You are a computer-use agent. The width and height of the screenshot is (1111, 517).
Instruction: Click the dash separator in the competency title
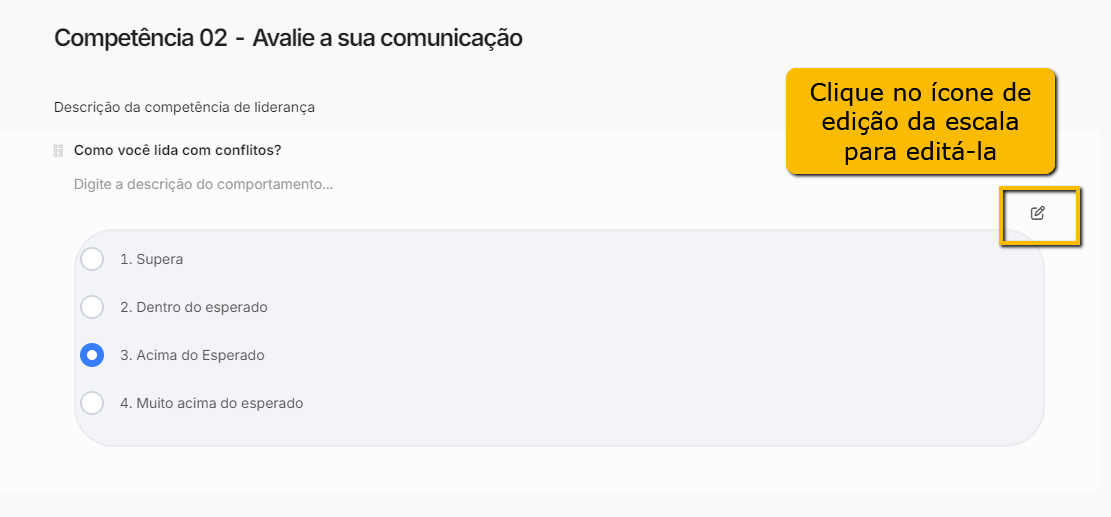click(x=239, y=39)
